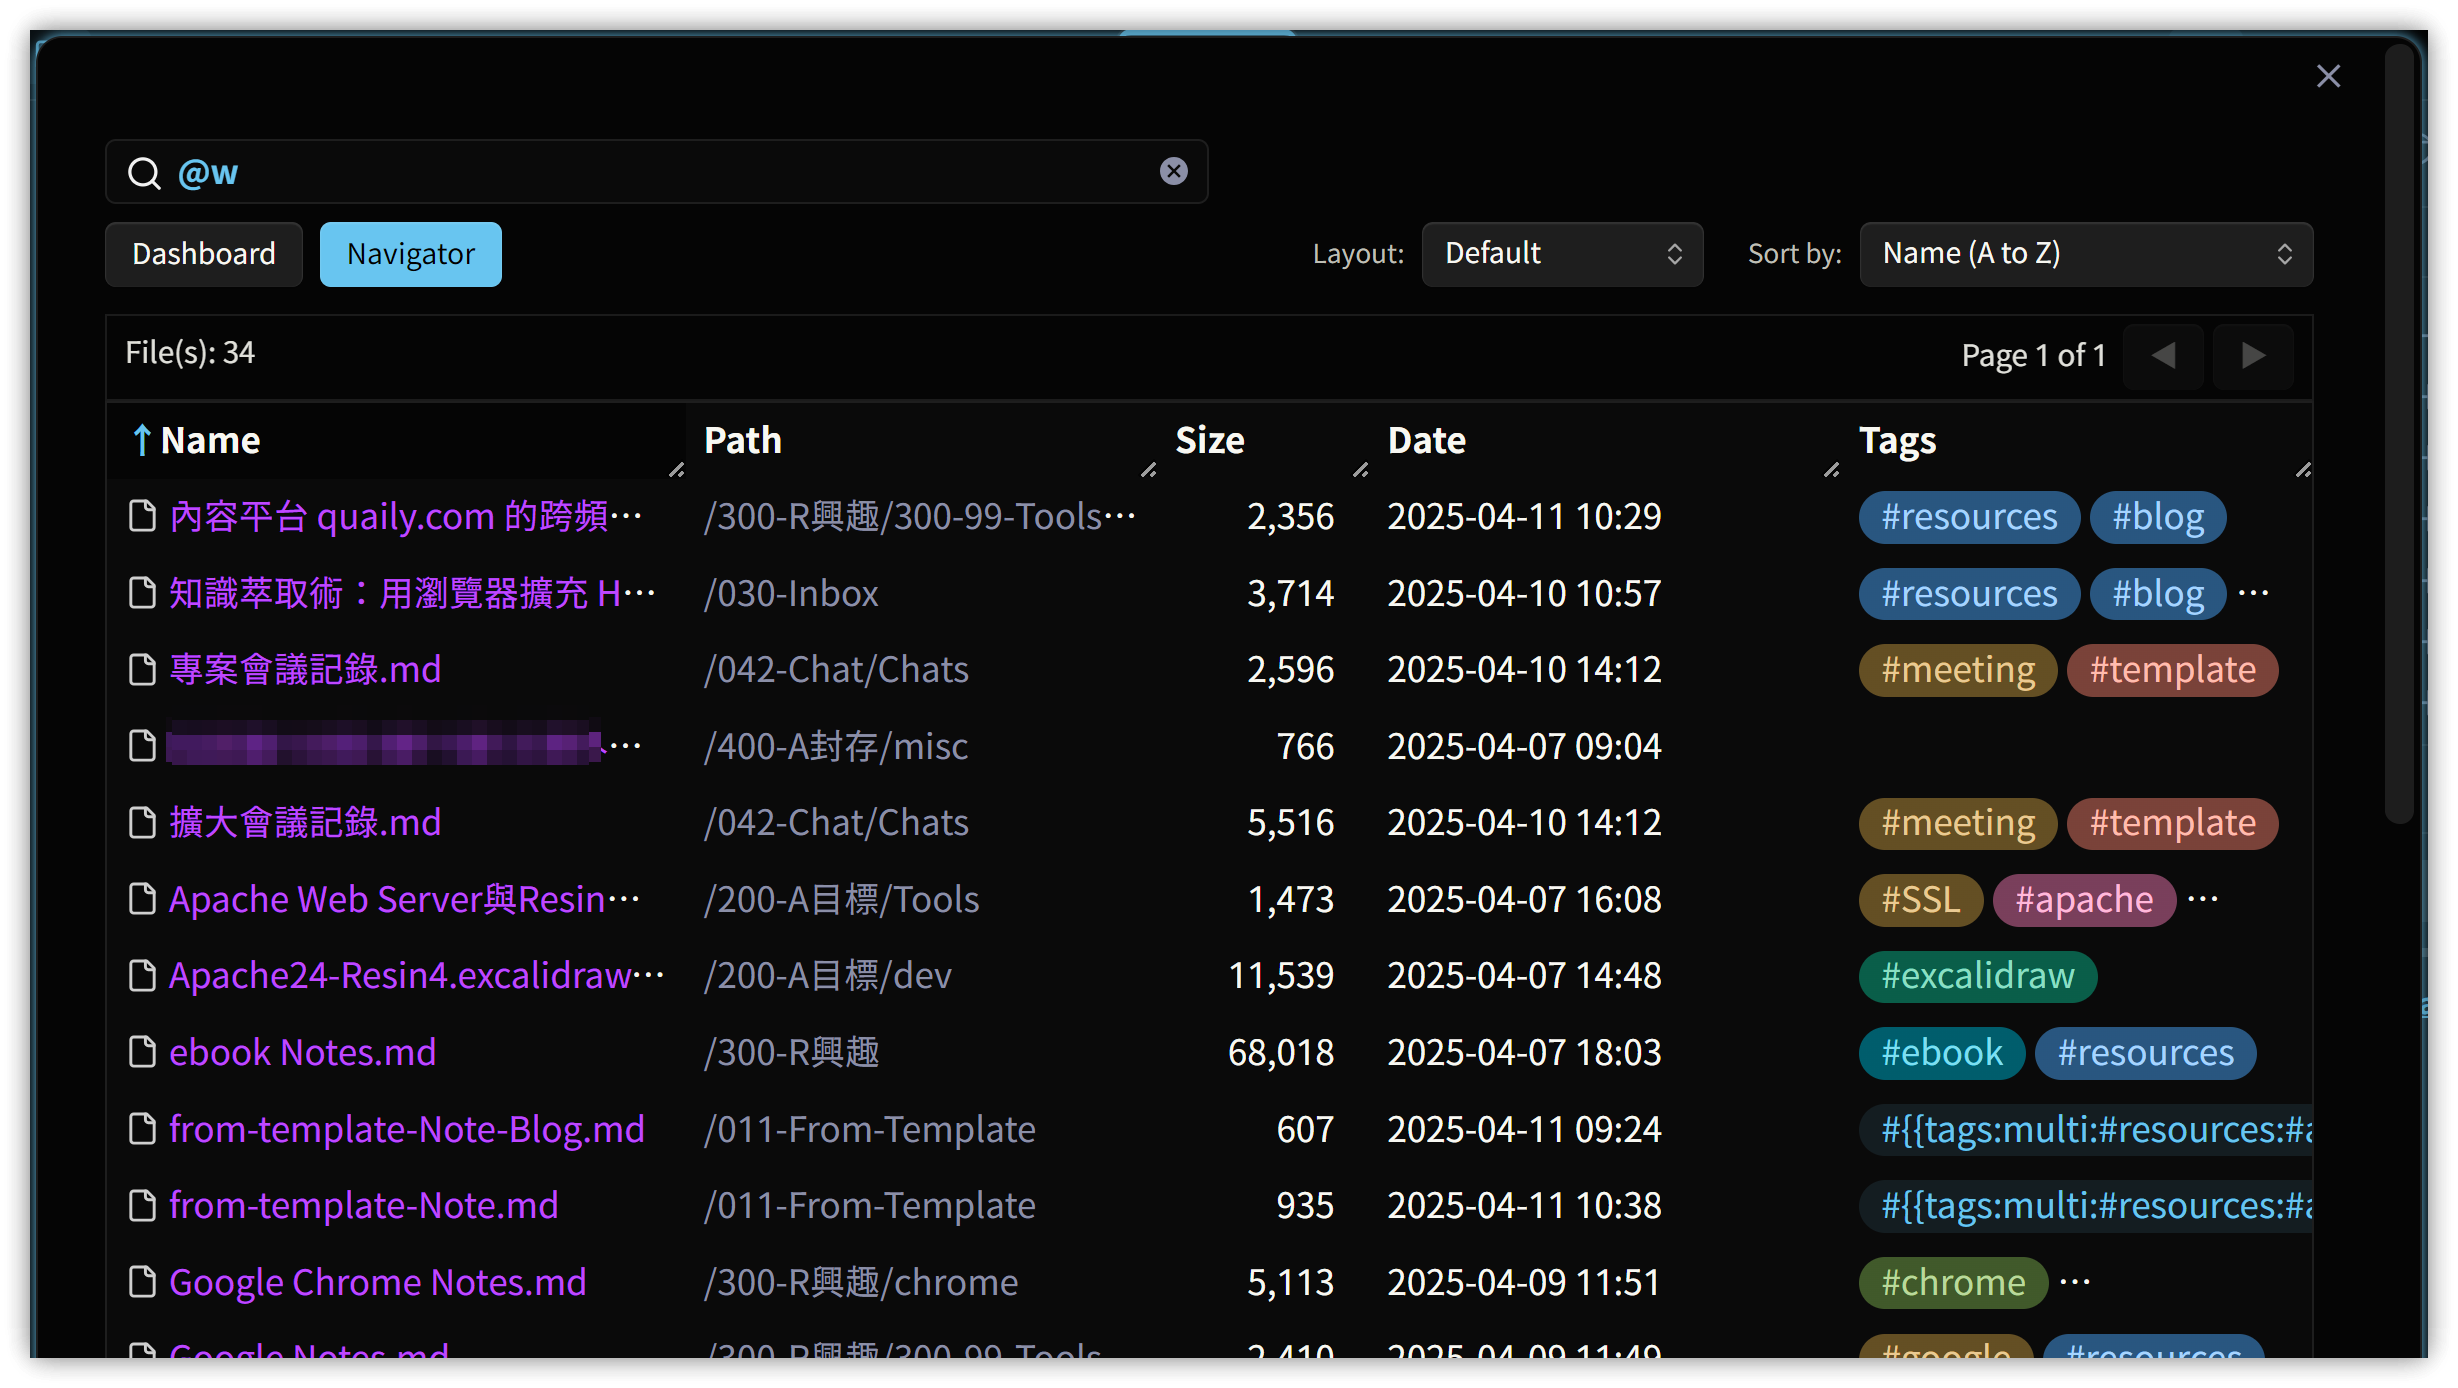This screenshot has width=2458, height=1388.
Task: Click the magnifier search icon
Action: pos(144,173)
